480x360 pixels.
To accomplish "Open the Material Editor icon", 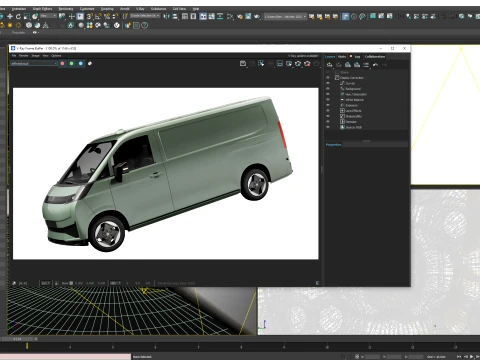I will pos(230,16).
